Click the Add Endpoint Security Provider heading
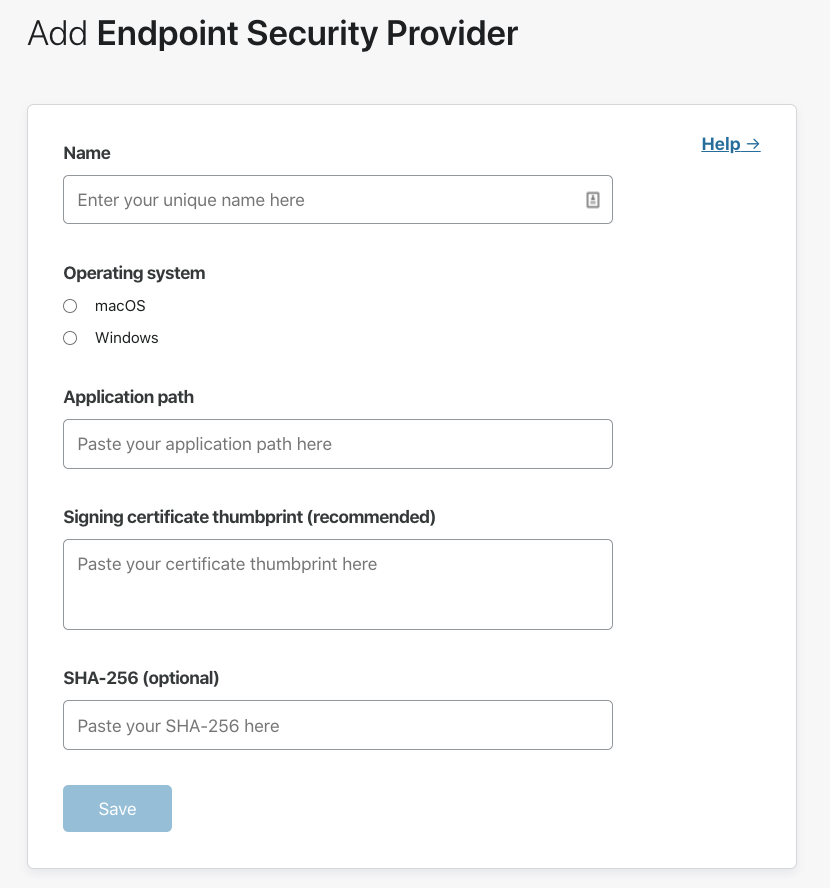 pos(273,33)
